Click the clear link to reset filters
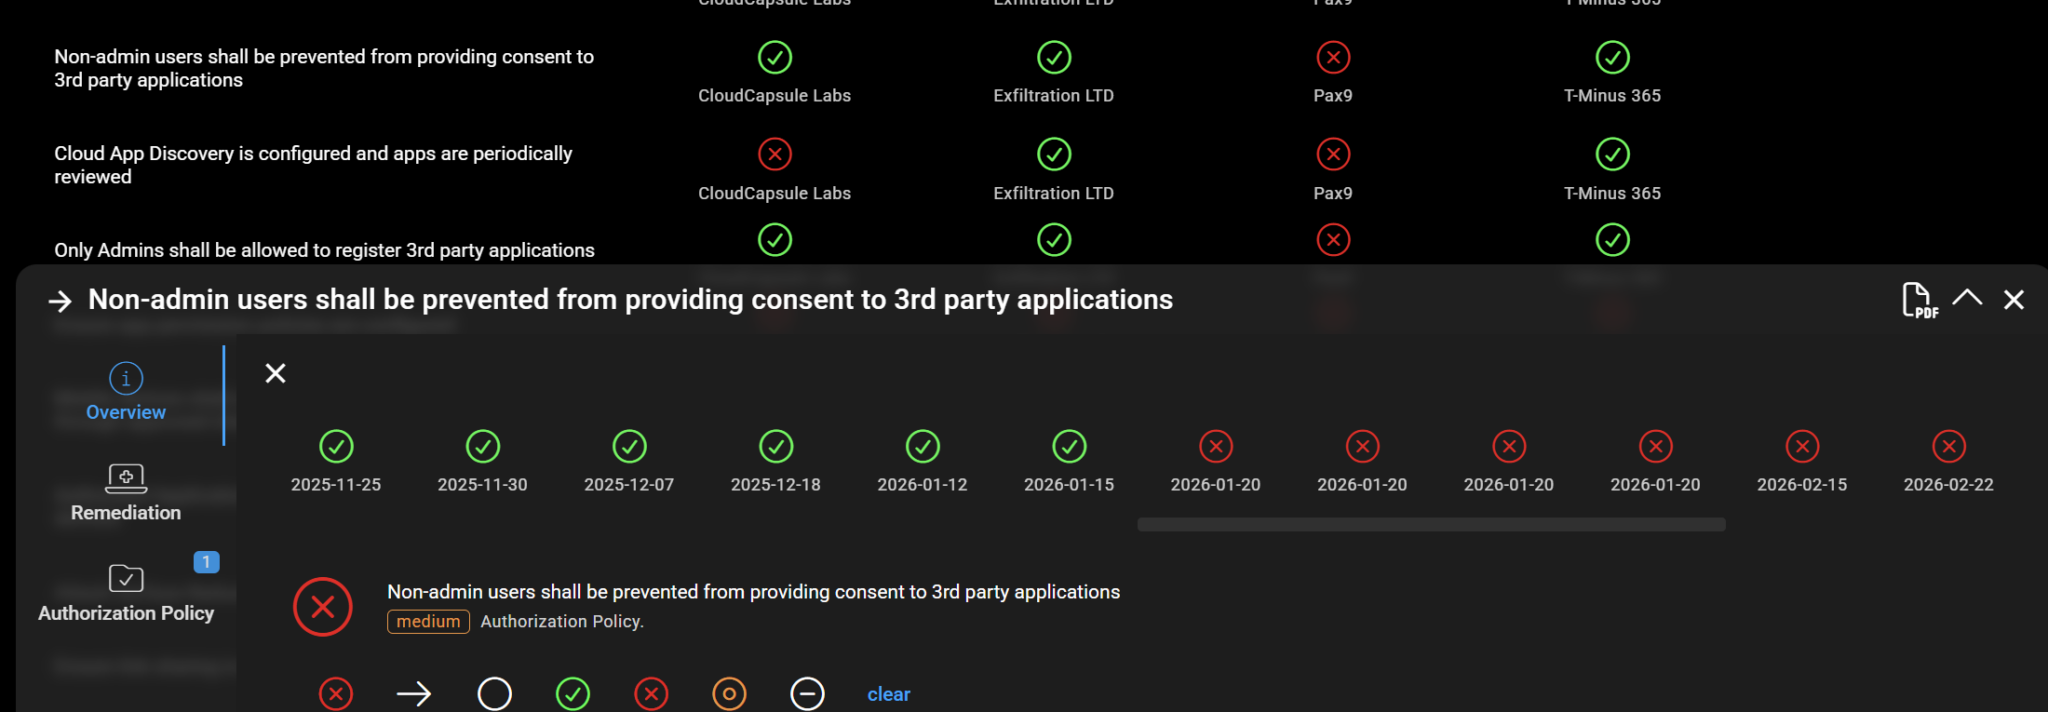 (x=888, y=694)
